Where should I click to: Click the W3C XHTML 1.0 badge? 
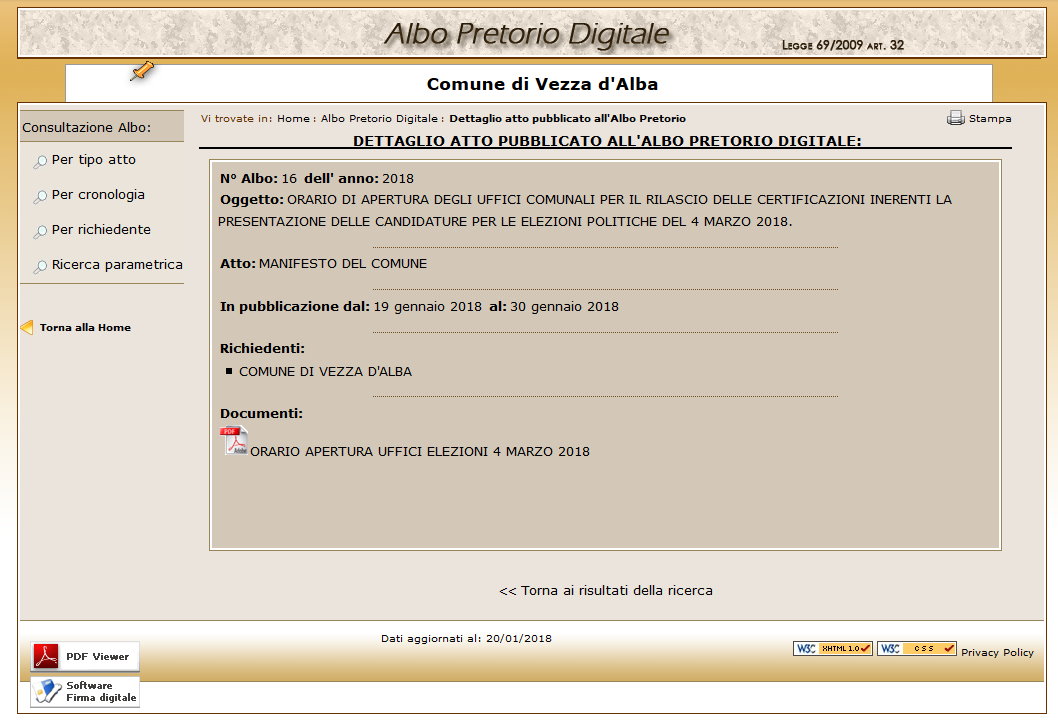click(833, 648)
